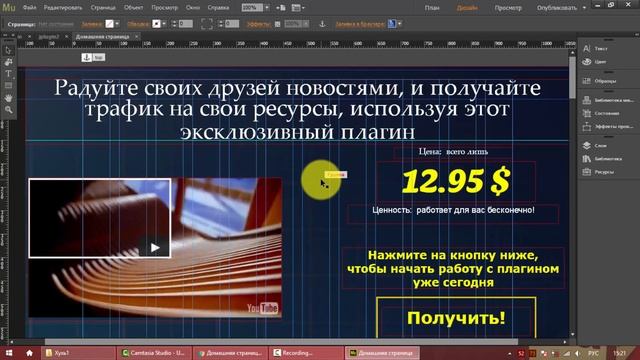Click the browser fill color swatch
The image size is (640, 360).
click(392, 24)
